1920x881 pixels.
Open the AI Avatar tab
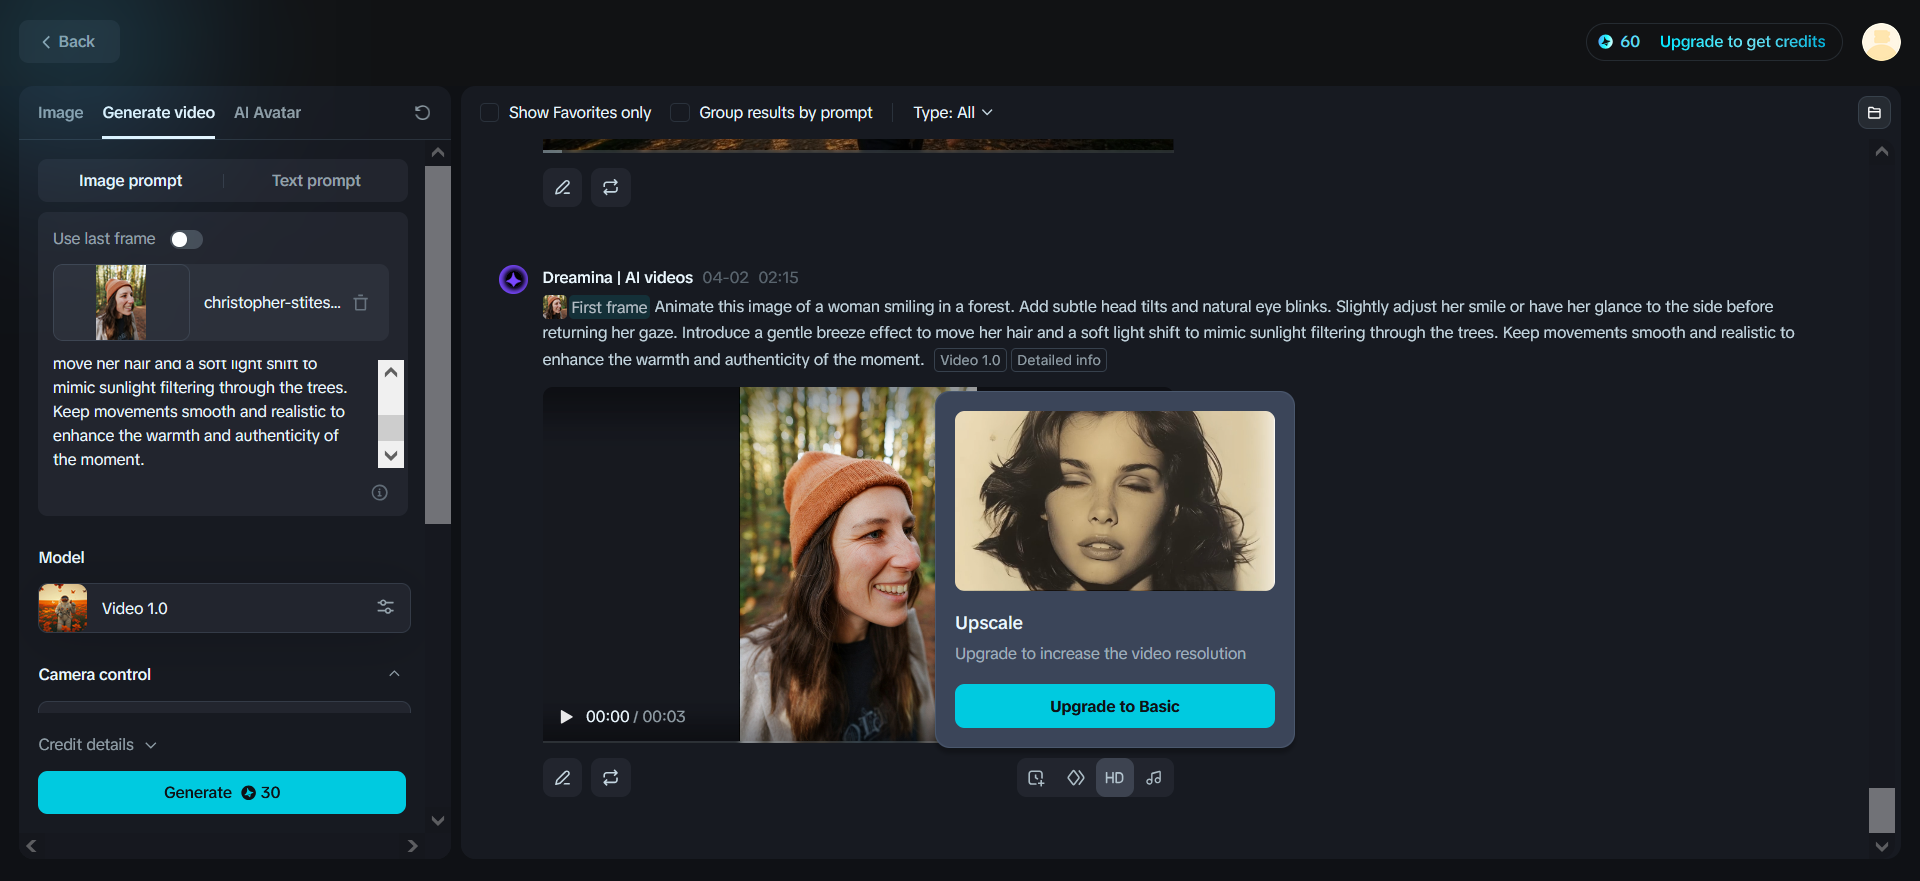[267, 113]
